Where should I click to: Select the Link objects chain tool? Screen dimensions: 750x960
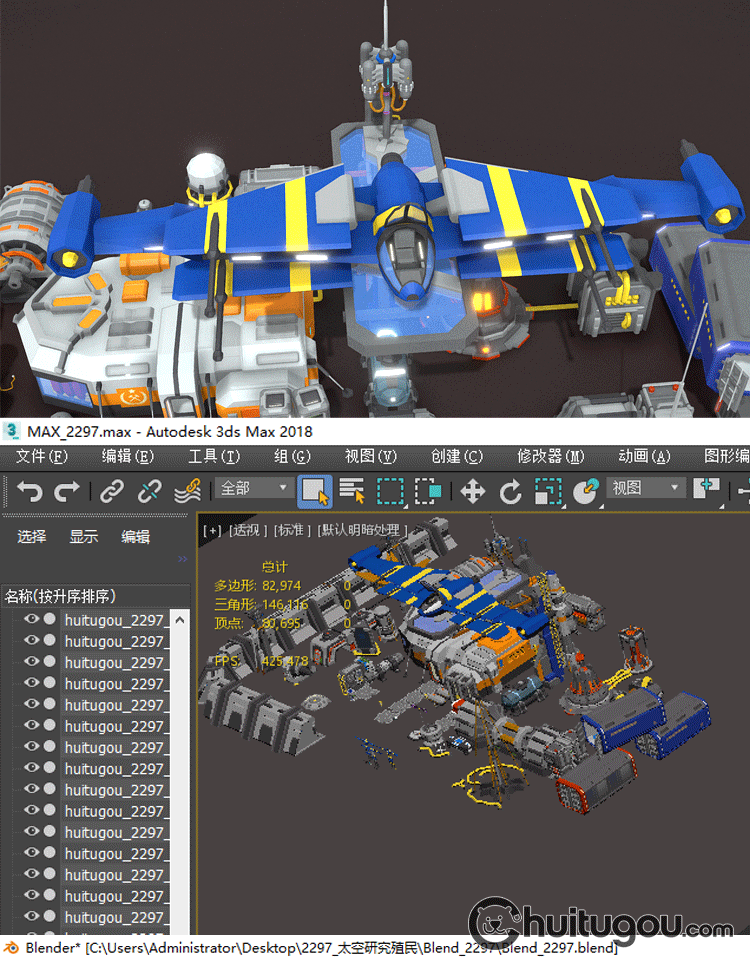pos(111,491)
